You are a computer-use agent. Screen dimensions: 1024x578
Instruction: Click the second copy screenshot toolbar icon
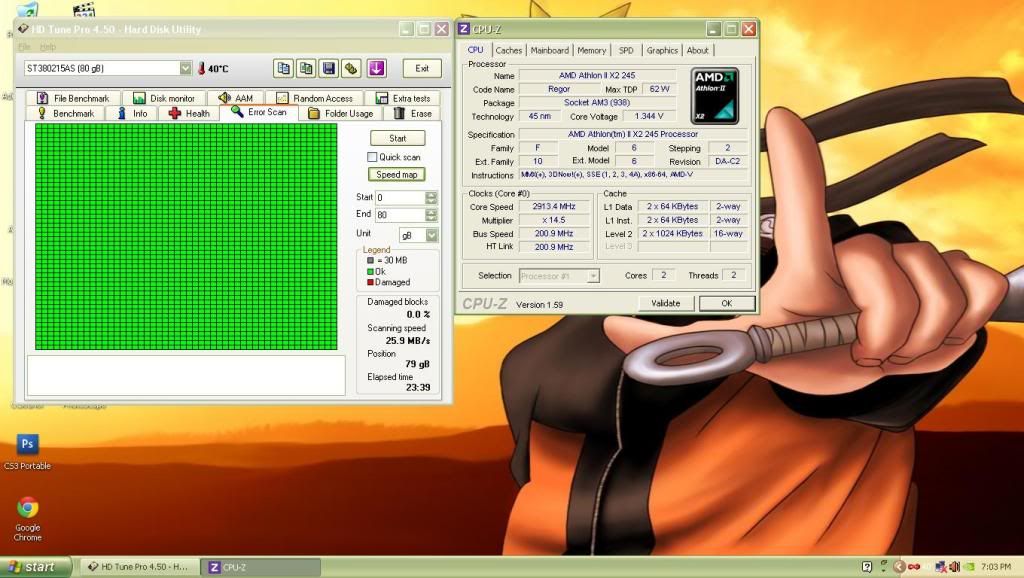(x=306, y=68)
